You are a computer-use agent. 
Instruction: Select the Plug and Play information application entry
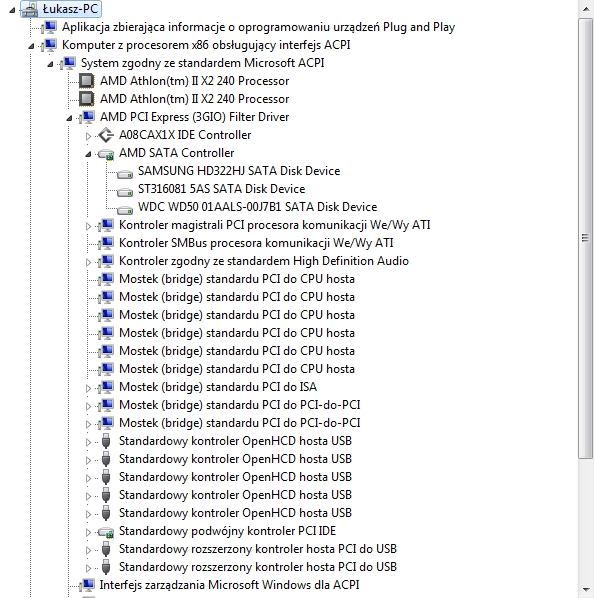click(x=258, y=27)
